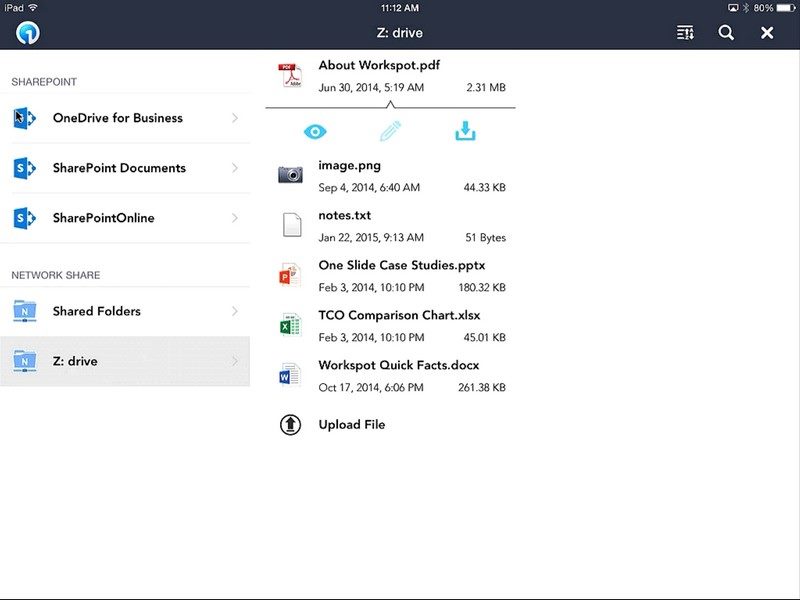The height and width of the screenshot is (600, 800).
Task: Tap the Workspot logo icon
Action: pyautogui.click(x=28, y=33)
